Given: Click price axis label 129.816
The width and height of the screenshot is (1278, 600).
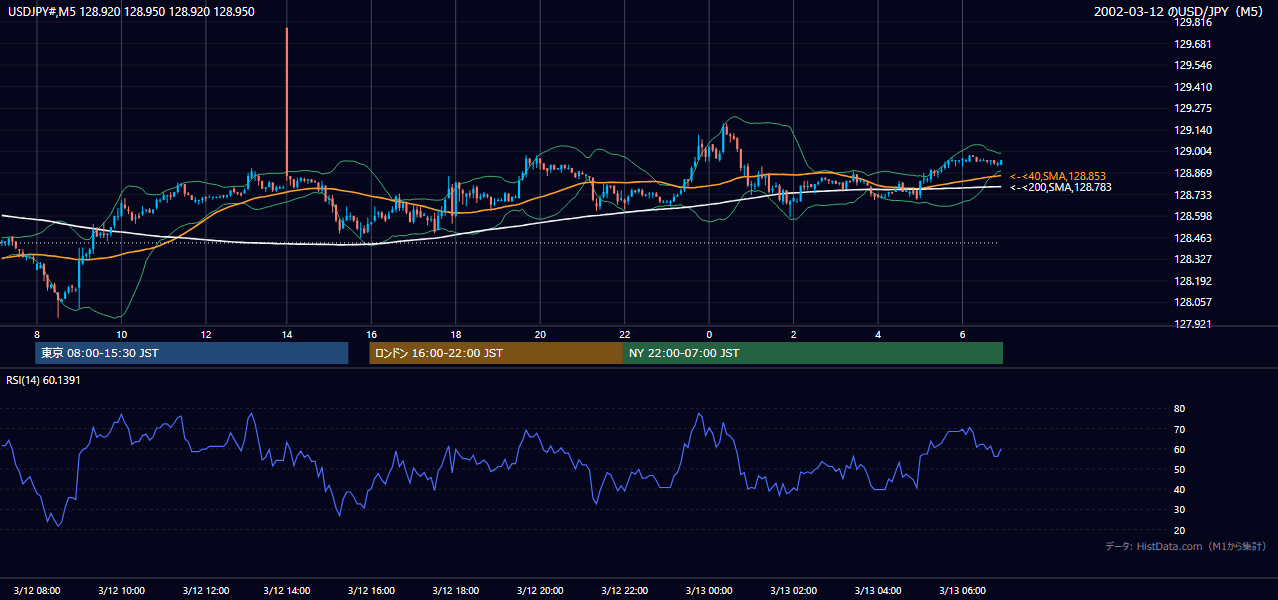Looking at the screenshot, I should tap(1193, 22).
